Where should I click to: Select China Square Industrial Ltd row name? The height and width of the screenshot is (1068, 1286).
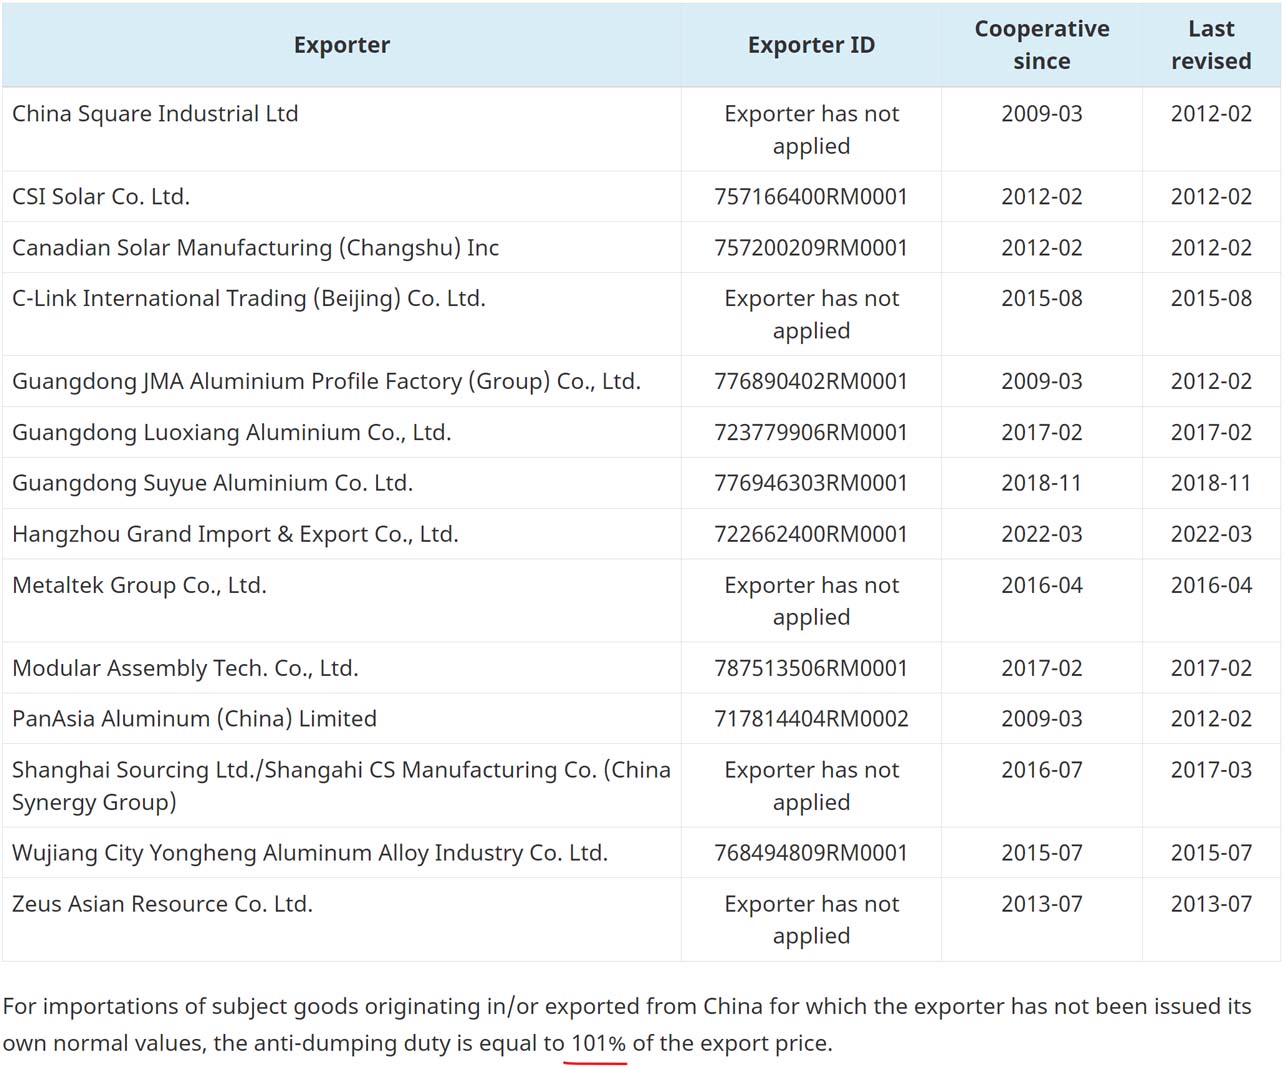point(155,114)
